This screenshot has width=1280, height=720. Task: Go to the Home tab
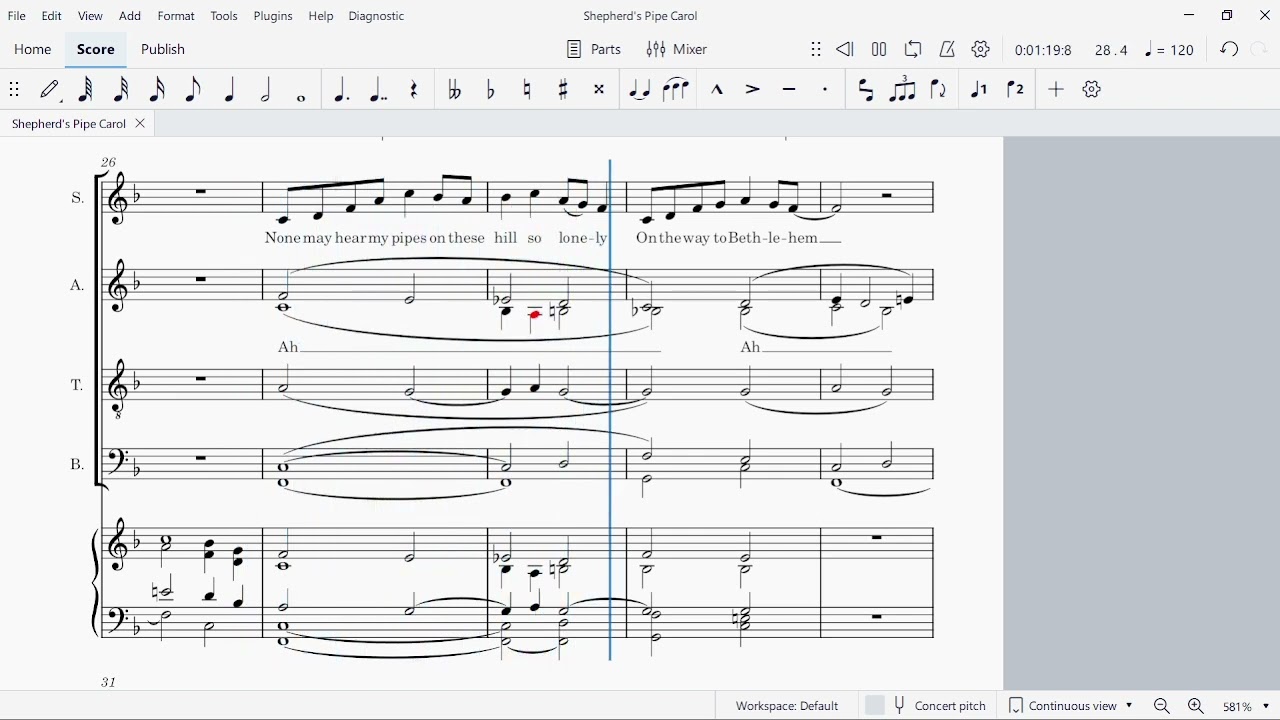(33, 49)
